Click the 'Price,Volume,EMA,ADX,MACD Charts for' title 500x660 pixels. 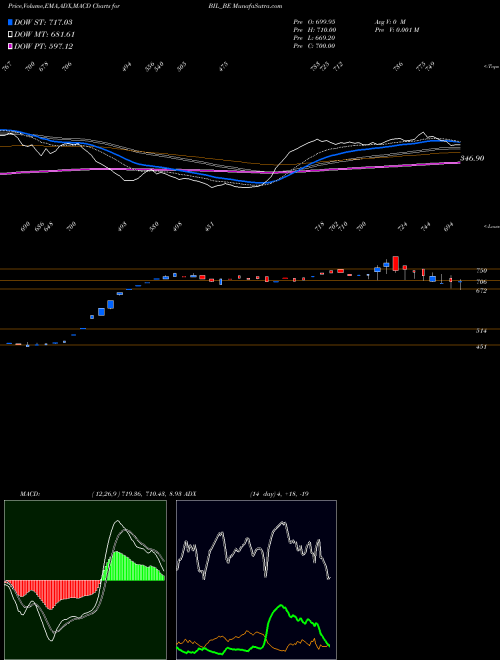[x=64, y=6]
